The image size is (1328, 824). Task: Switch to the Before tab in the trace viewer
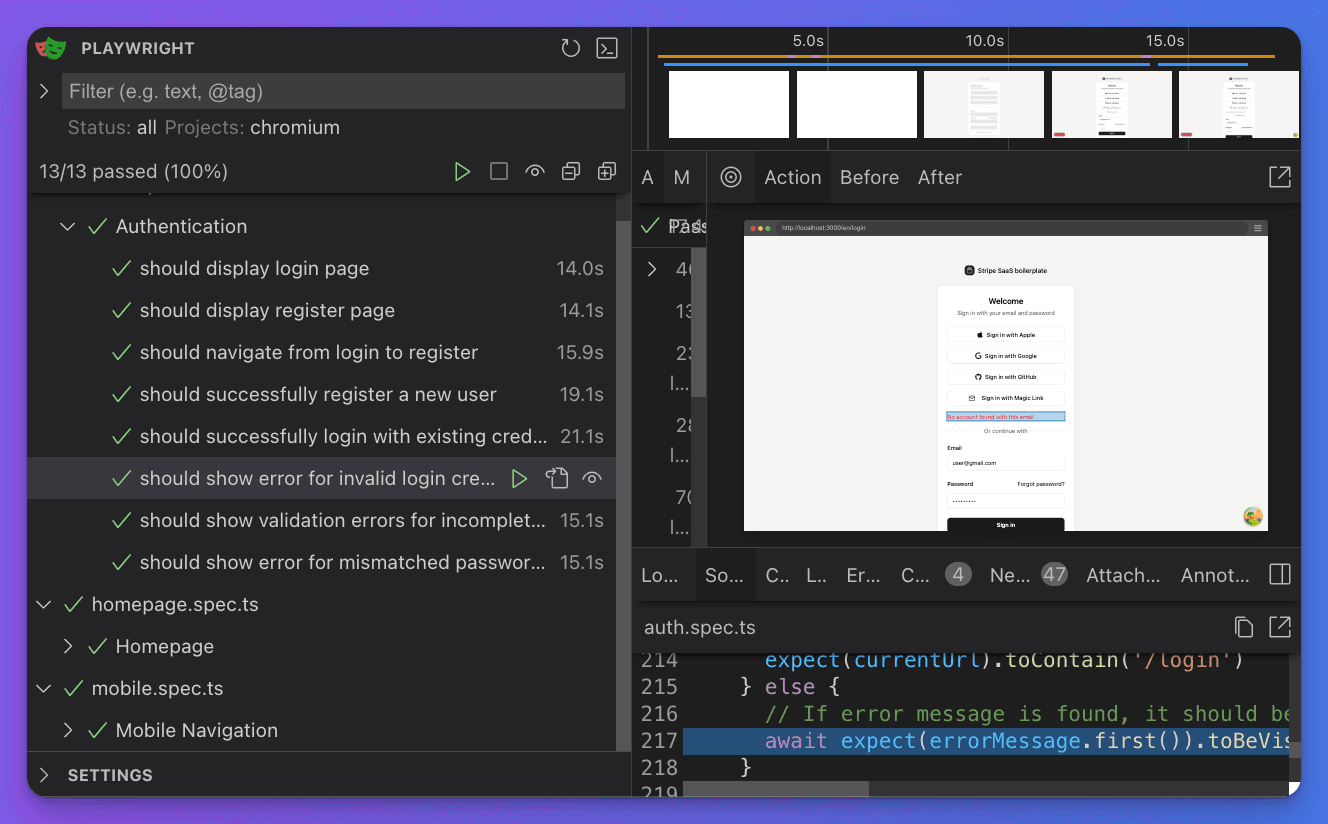pos(868,177)
